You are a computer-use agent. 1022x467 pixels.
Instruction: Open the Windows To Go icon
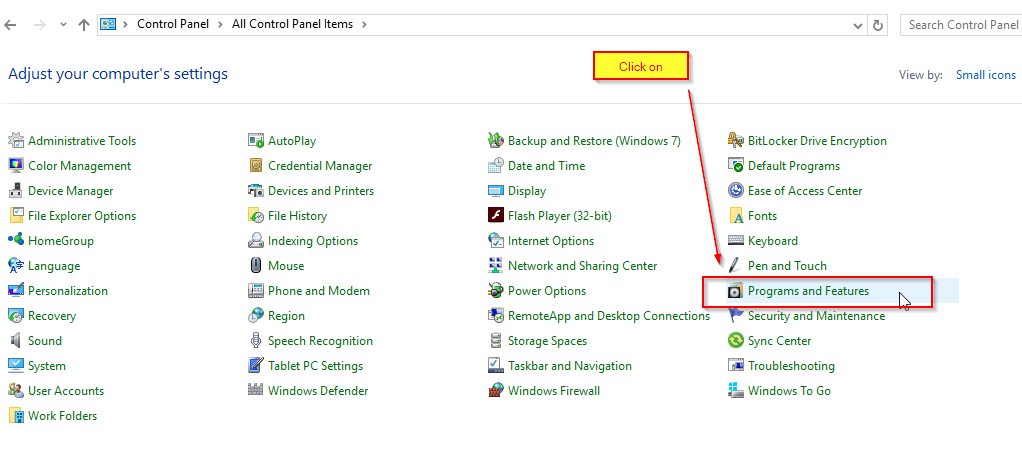[x=736, y=391]
